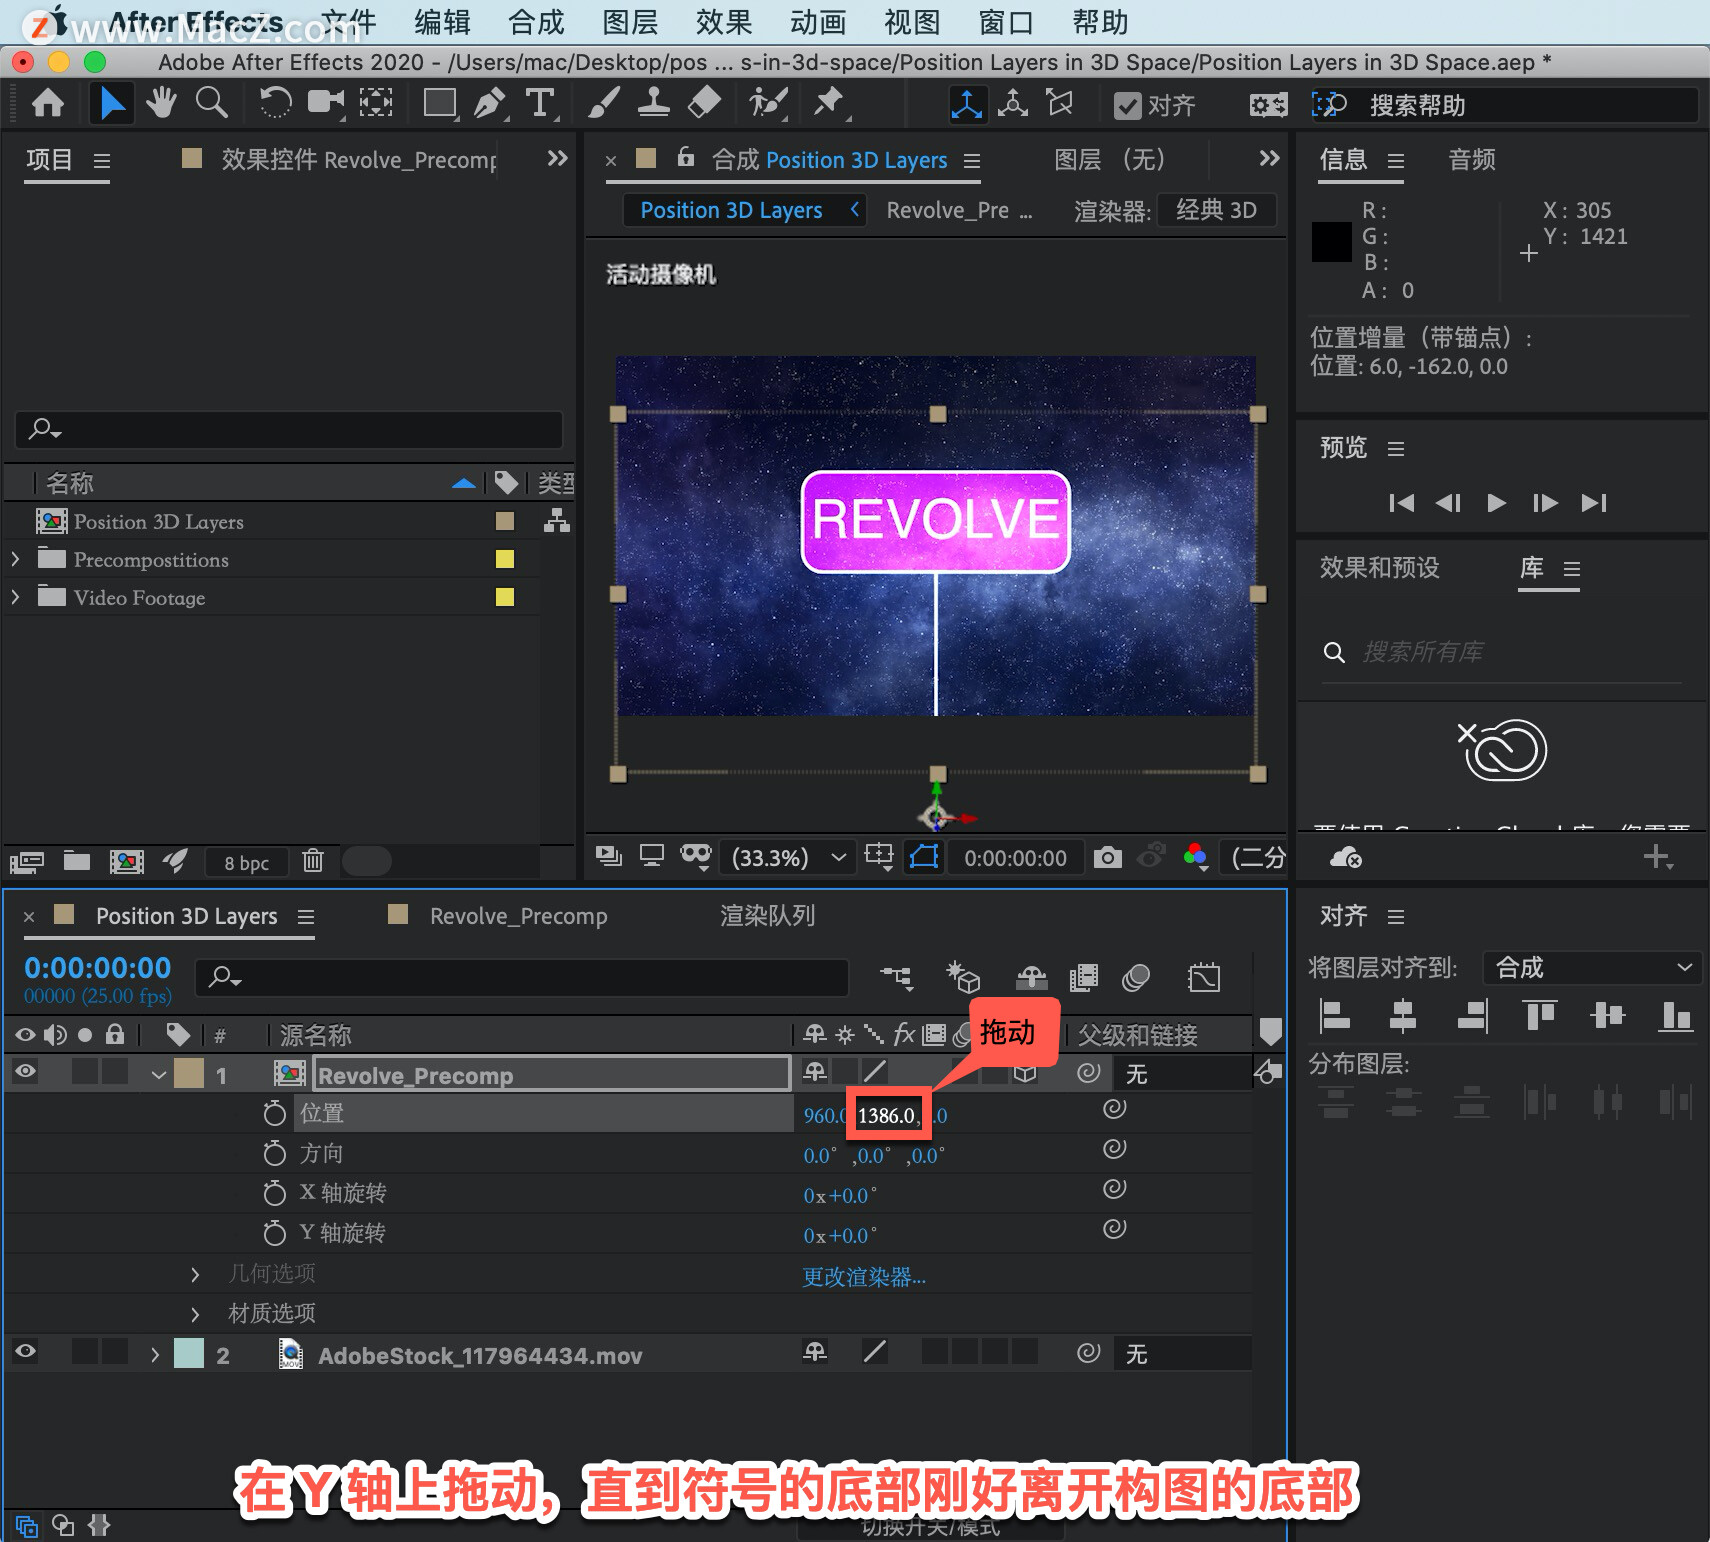This screenshot has width=1710, height=1542.
Task: Select the Puppet Pin tool
Action: (829, 103)
